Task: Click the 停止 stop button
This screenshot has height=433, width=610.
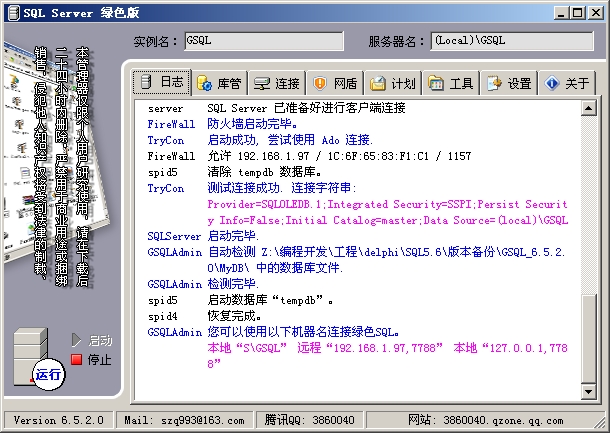Action: click(x=92, y=359)
